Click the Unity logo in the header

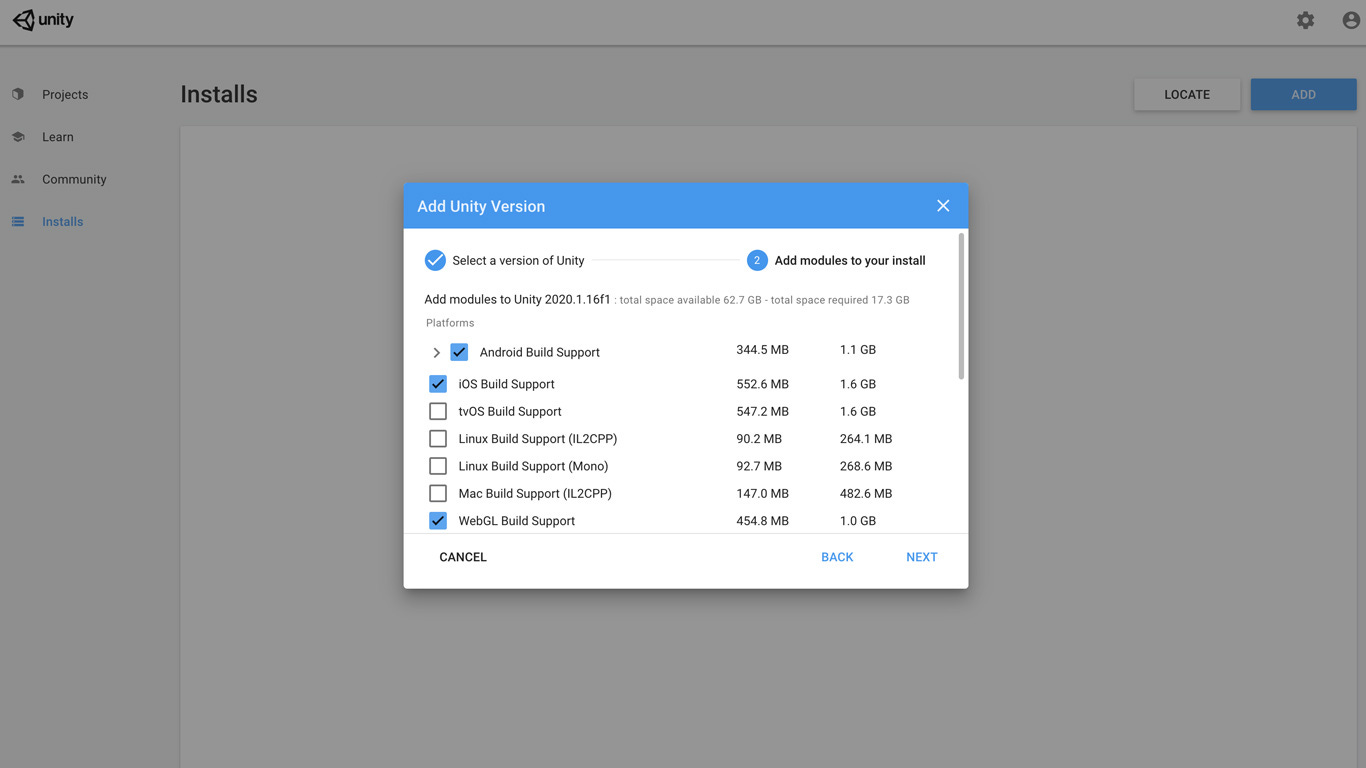pos(43,20)
